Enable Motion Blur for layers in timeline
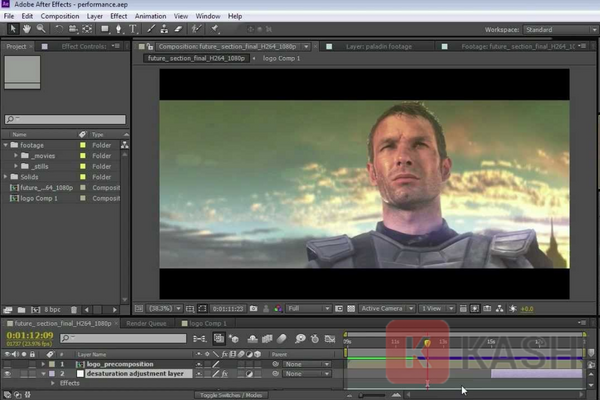The height and width of the screenshot is (400, 600). coord(282,339)
